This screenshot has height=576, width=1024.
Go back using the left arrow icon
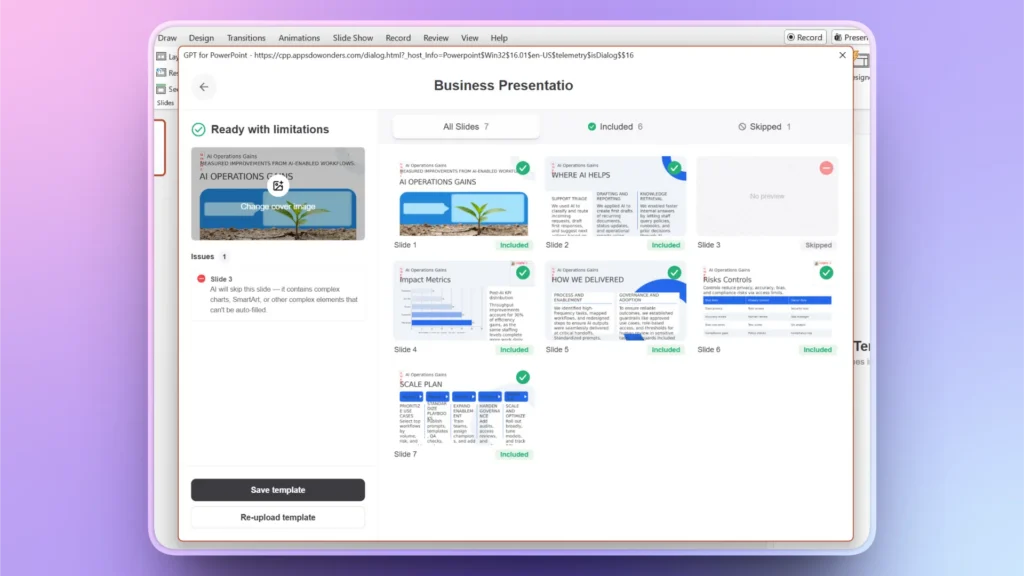(204, 87)
